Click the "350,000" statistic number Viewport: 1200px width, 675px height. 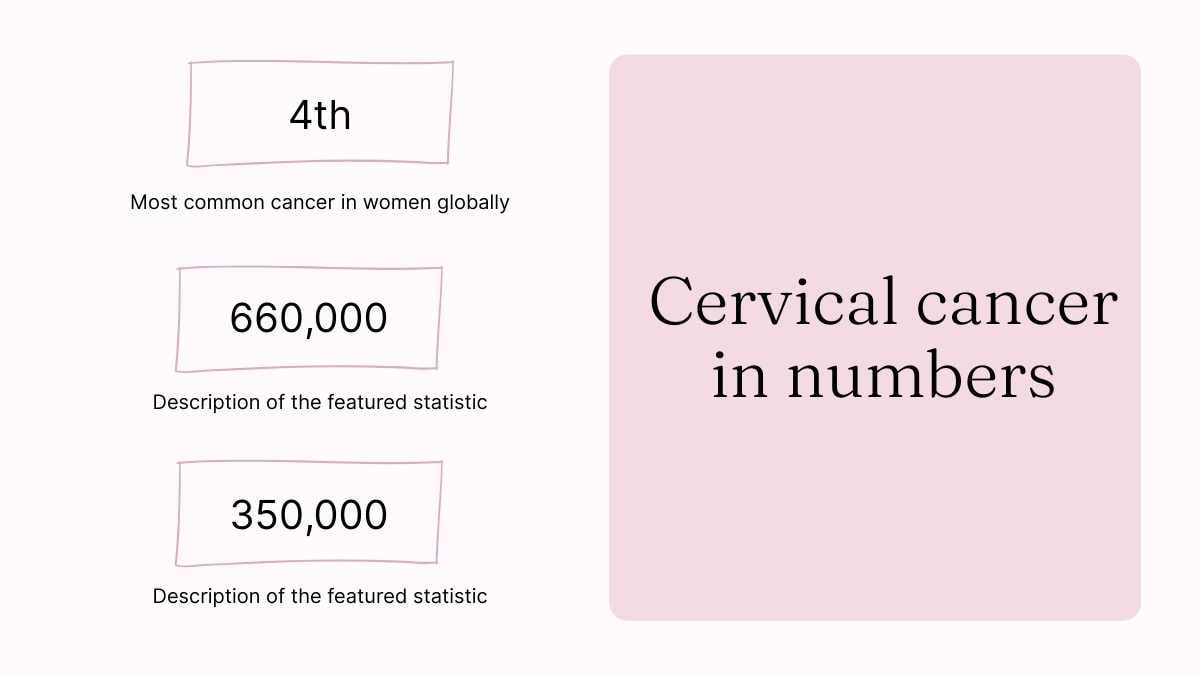(x=308, y=515)
